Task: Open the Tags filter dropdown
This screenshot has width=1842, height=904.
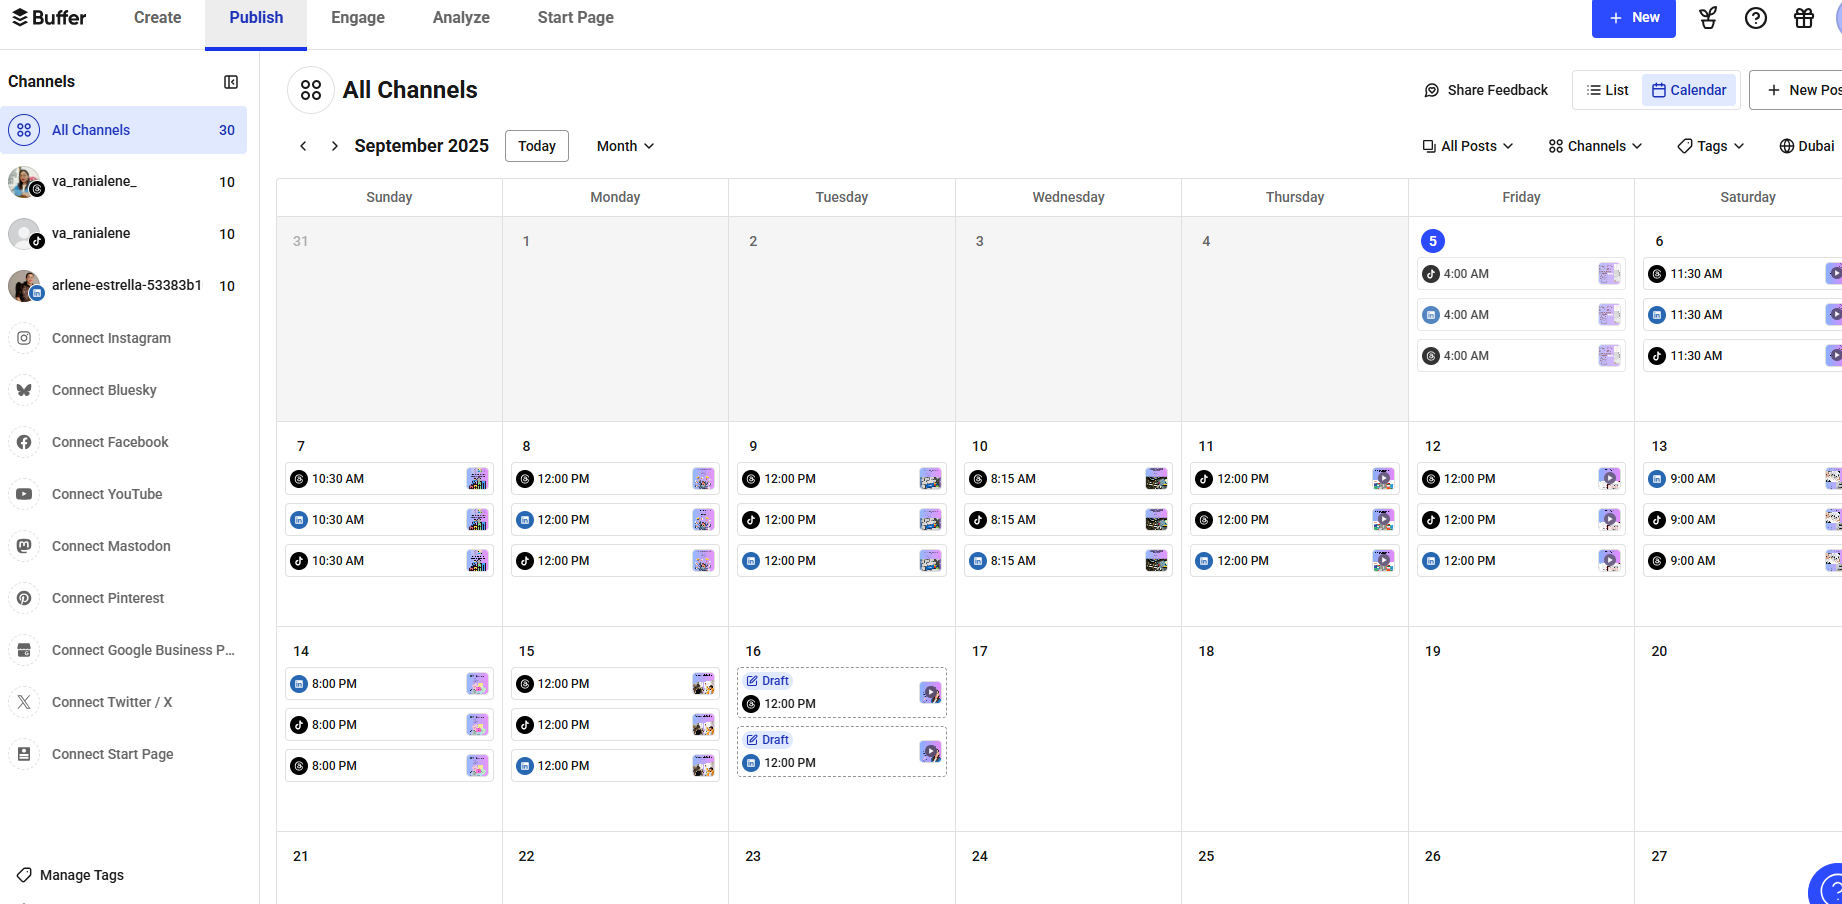Action: pos(1710,146)
